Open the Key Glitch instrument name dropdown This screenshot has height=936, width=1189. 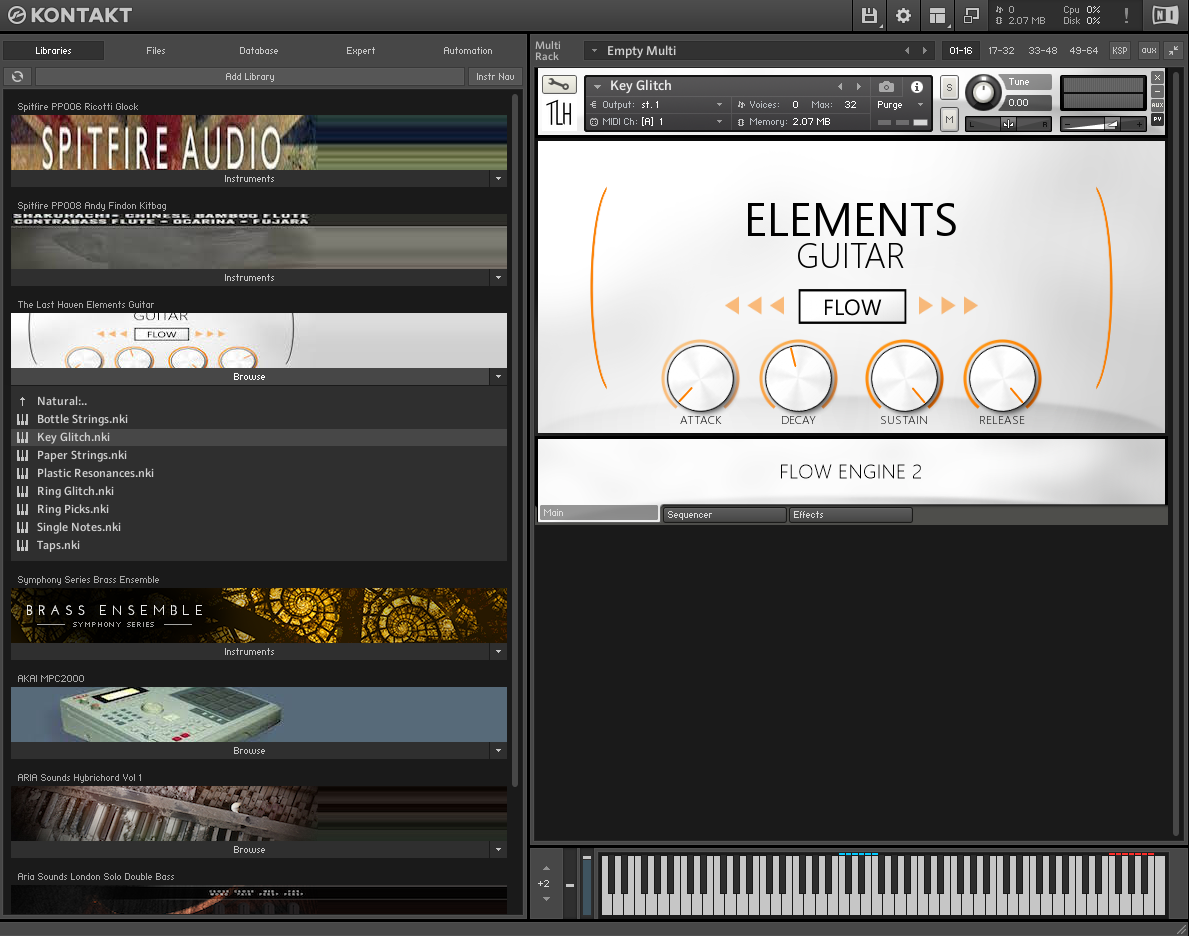598,86
